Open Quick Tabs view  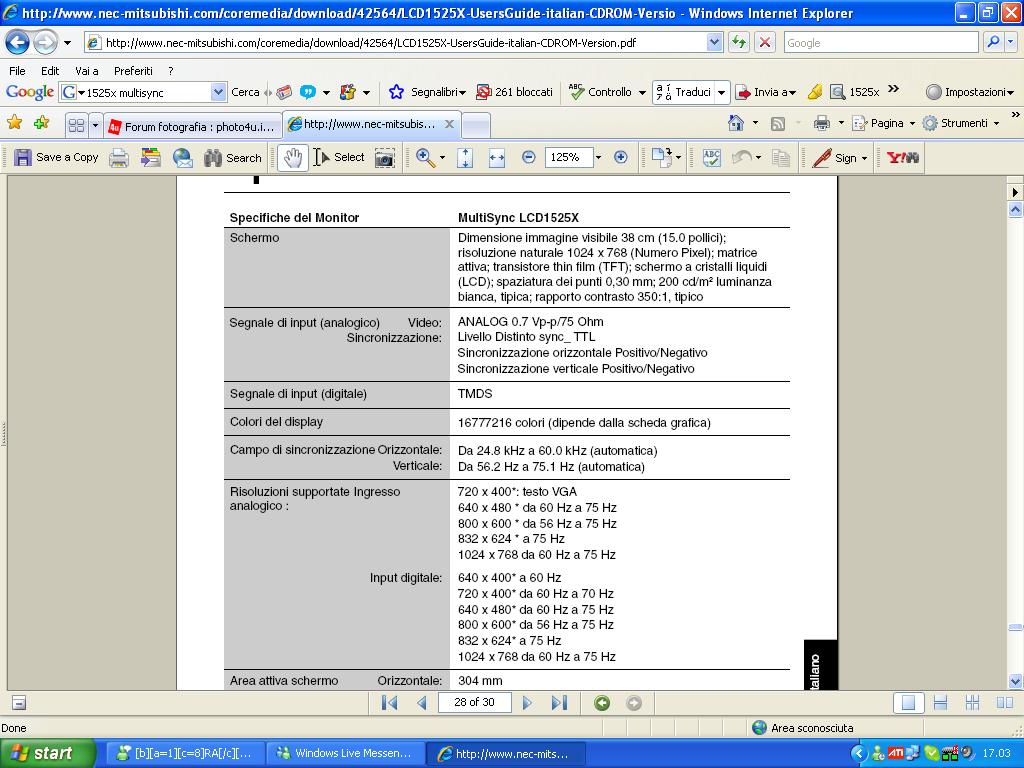(76, 125)
